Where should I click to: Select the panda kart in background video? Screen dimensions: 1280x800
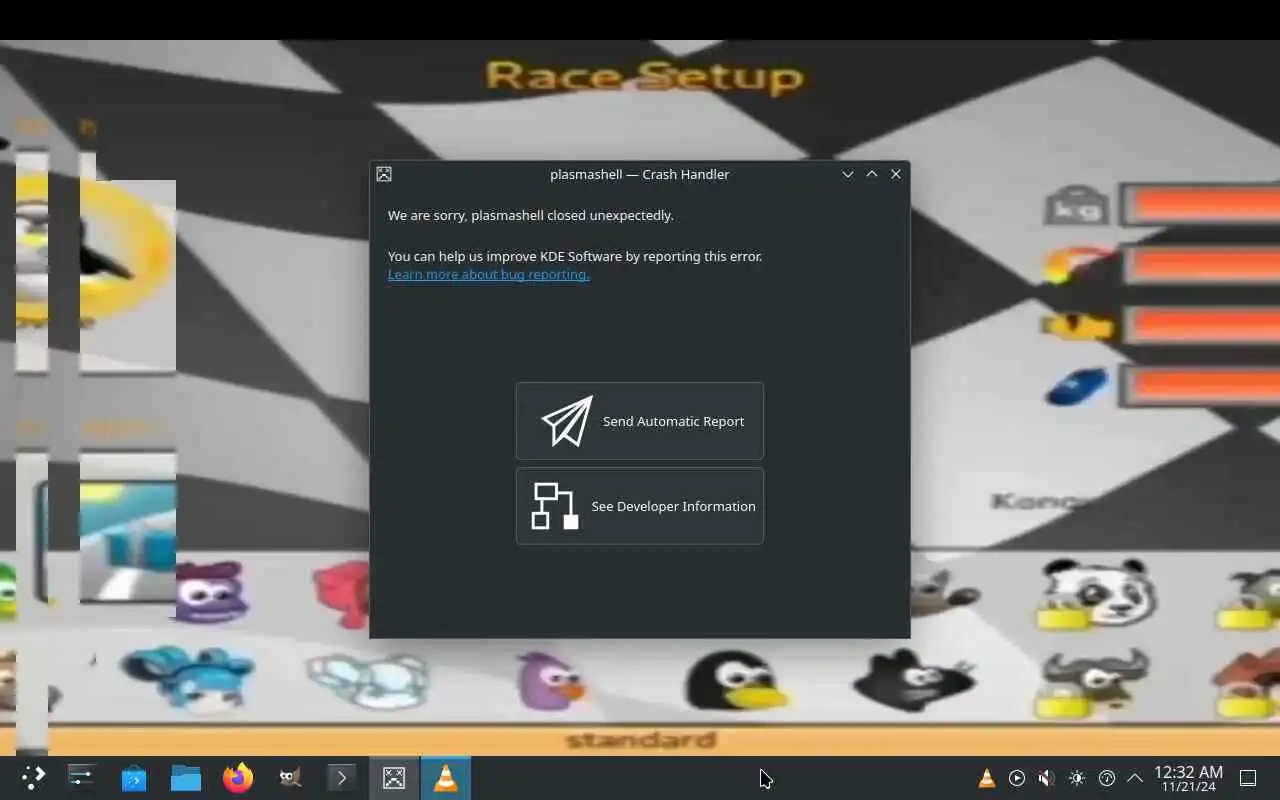[1097, 593]
